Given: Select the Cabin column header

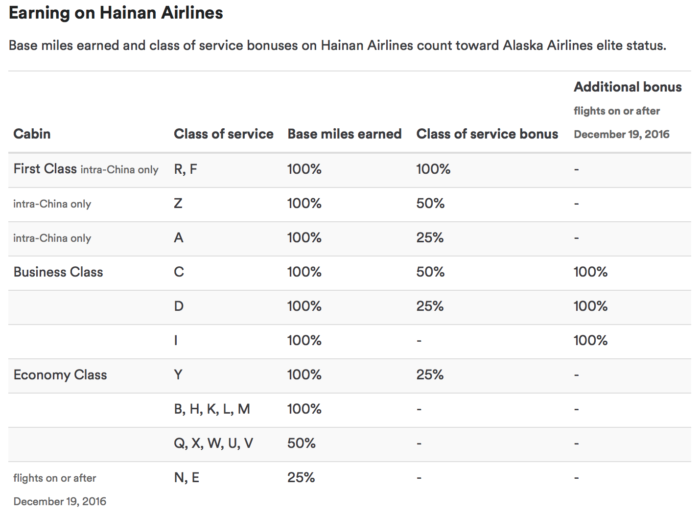Looking at the screenshot, I should (x=32, y=133).
